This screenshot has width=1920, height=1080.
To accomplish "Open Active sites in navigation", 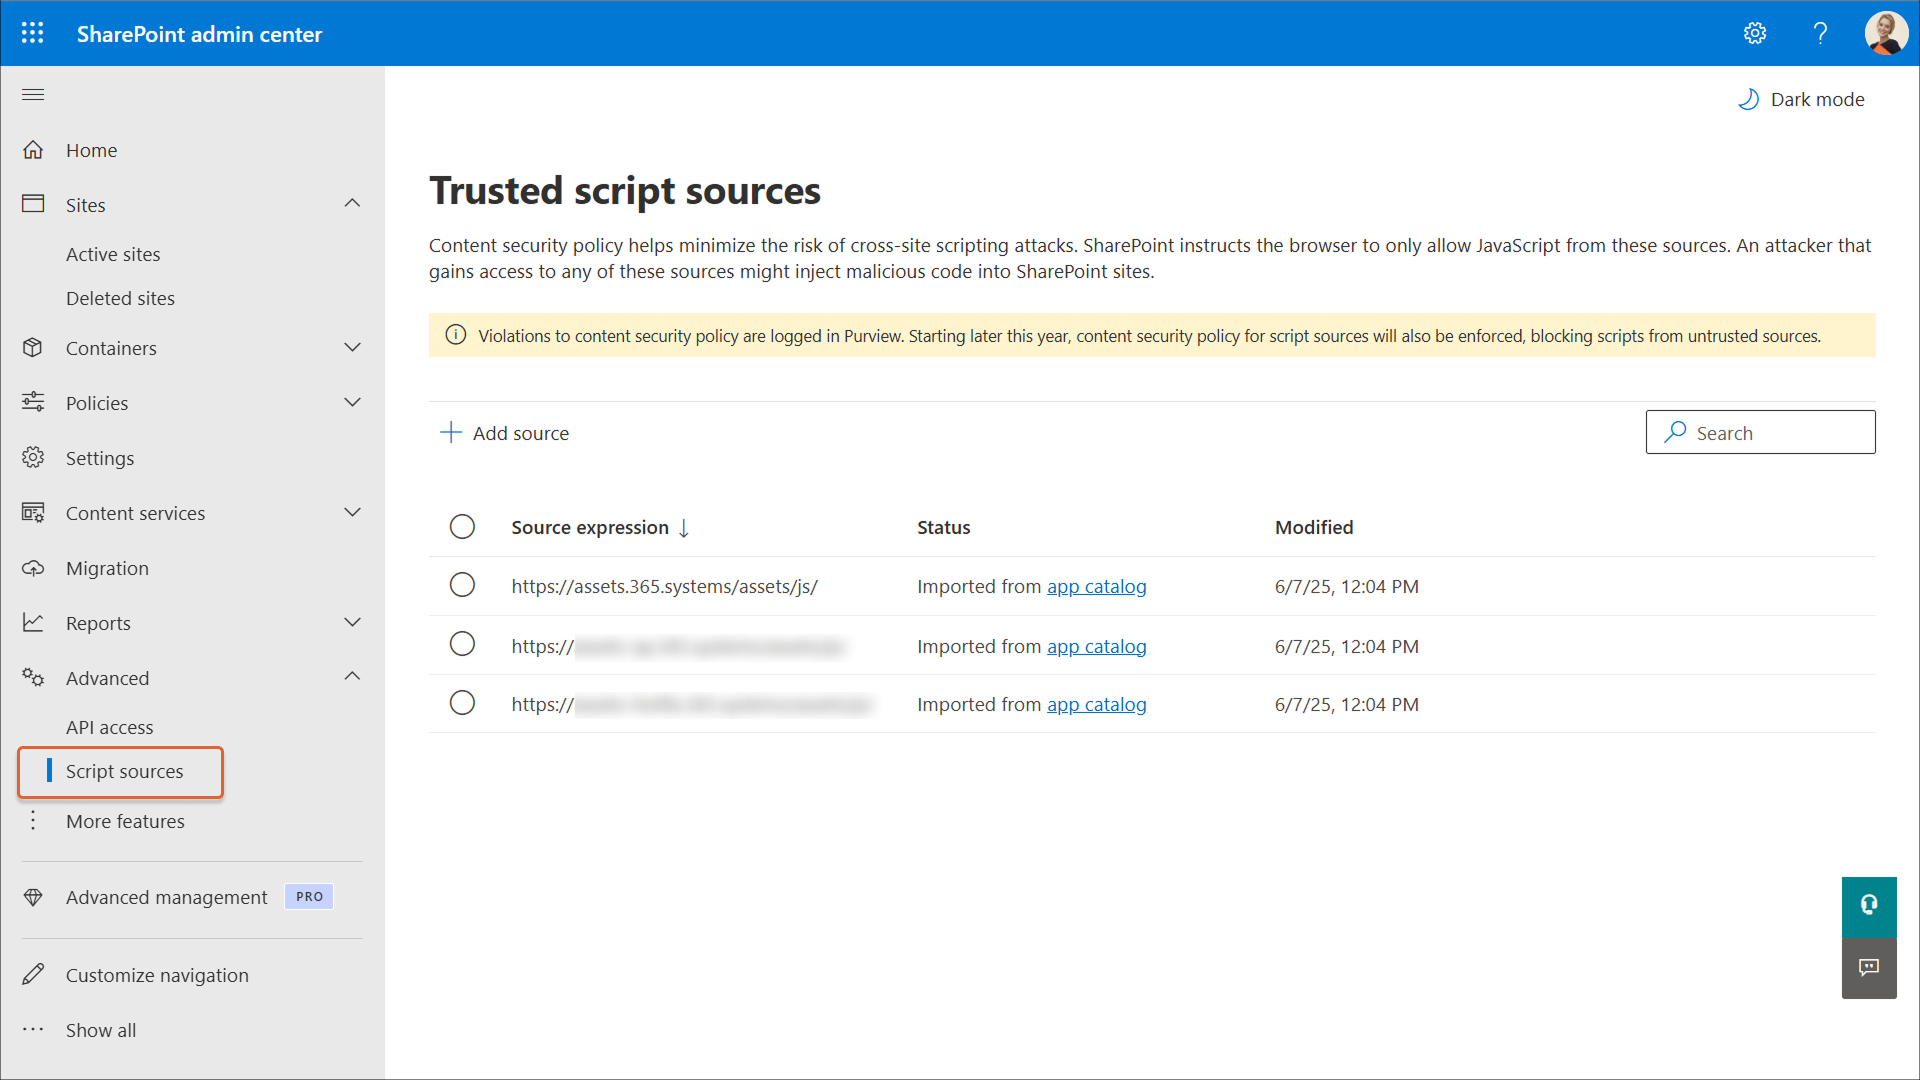I will click(x=113, y=254).
